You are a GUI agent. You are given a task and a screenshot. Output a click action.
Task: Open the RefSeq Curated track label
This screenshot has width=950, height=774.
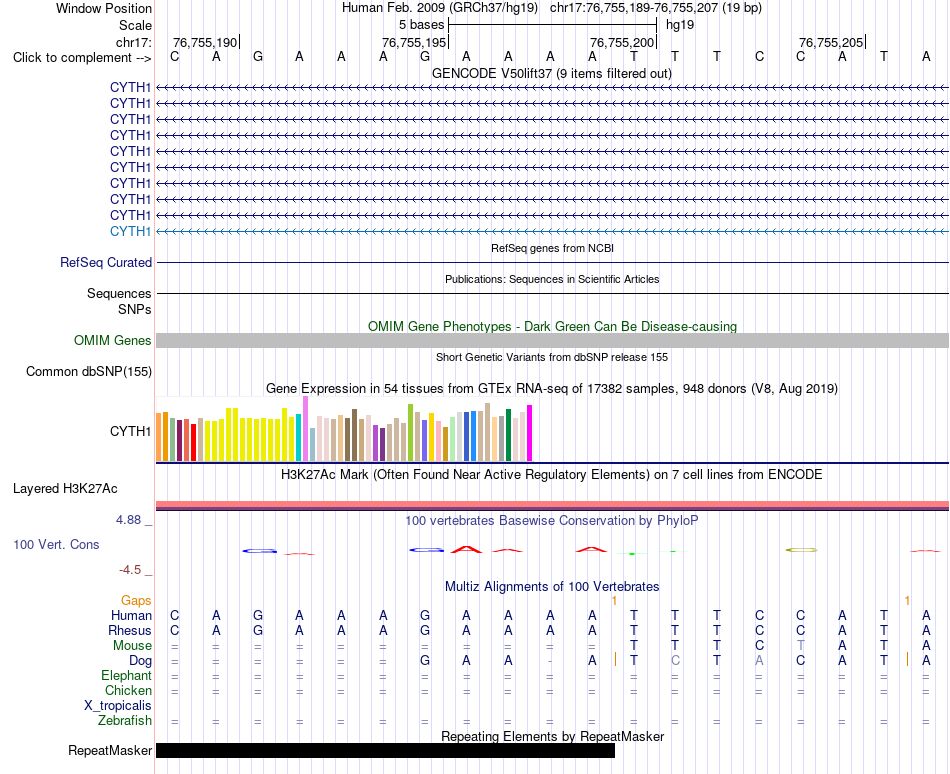(x=106, y=262)
